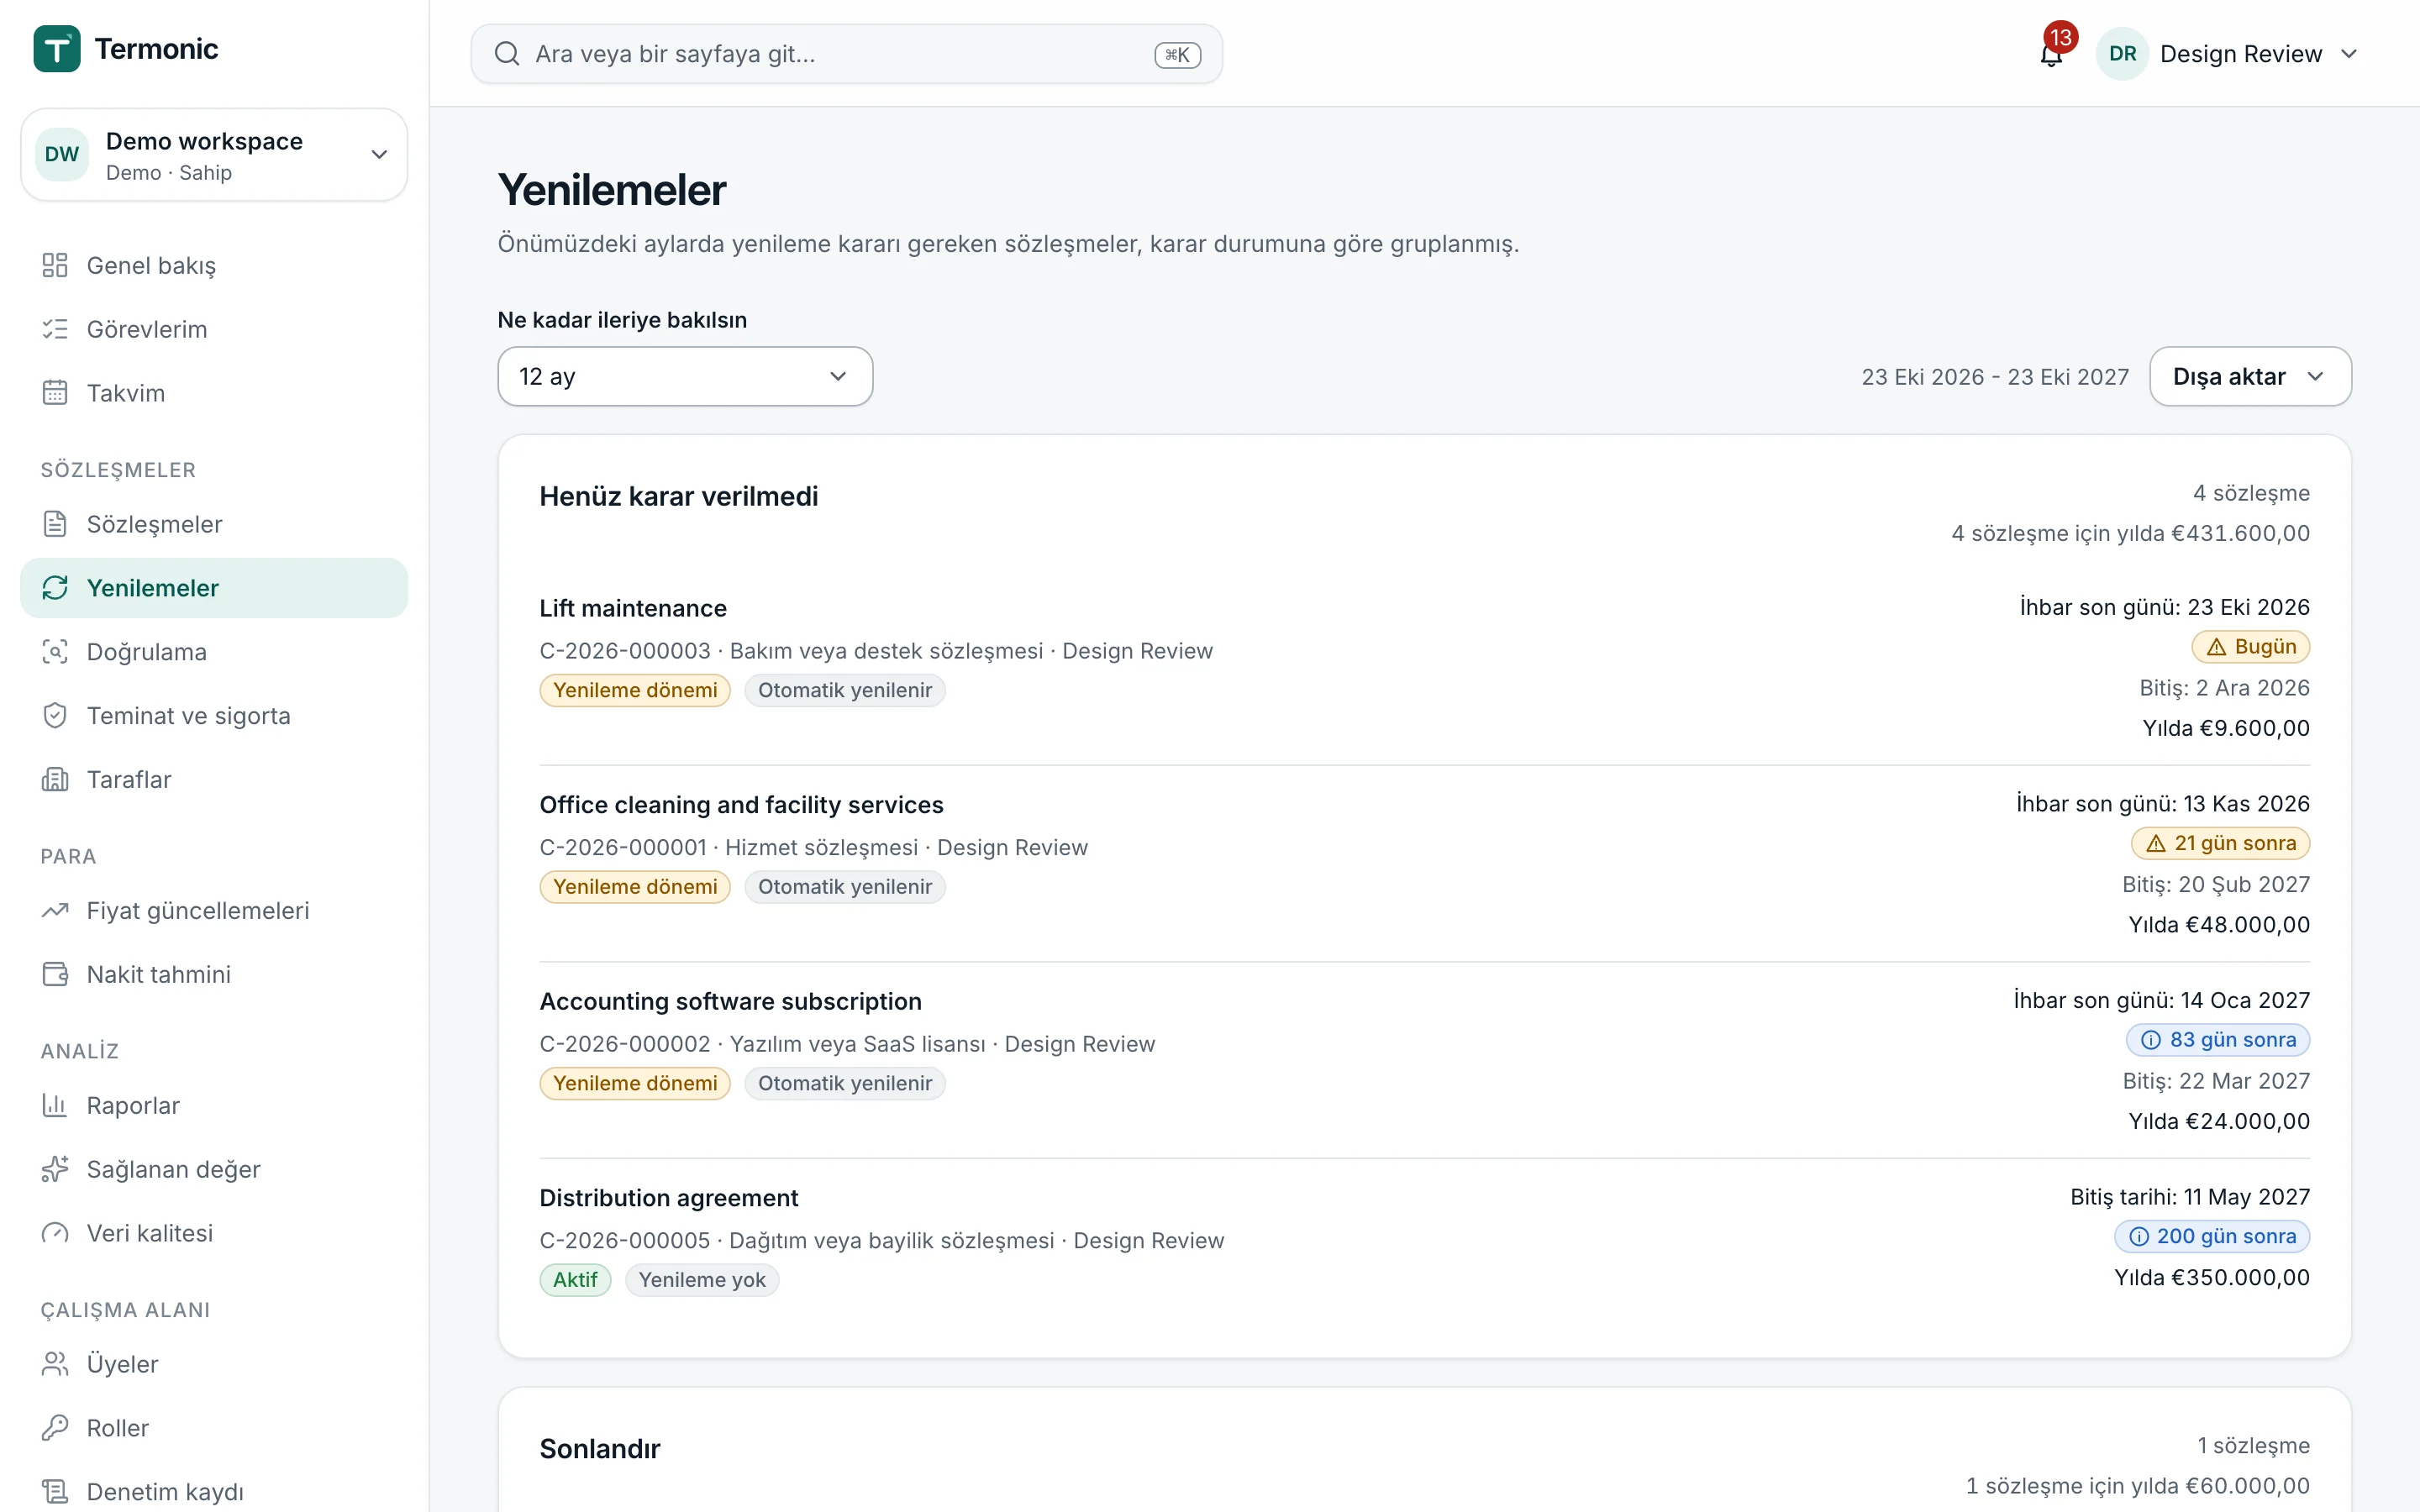Open the Dışa aktar export menu

(2250, 377)
